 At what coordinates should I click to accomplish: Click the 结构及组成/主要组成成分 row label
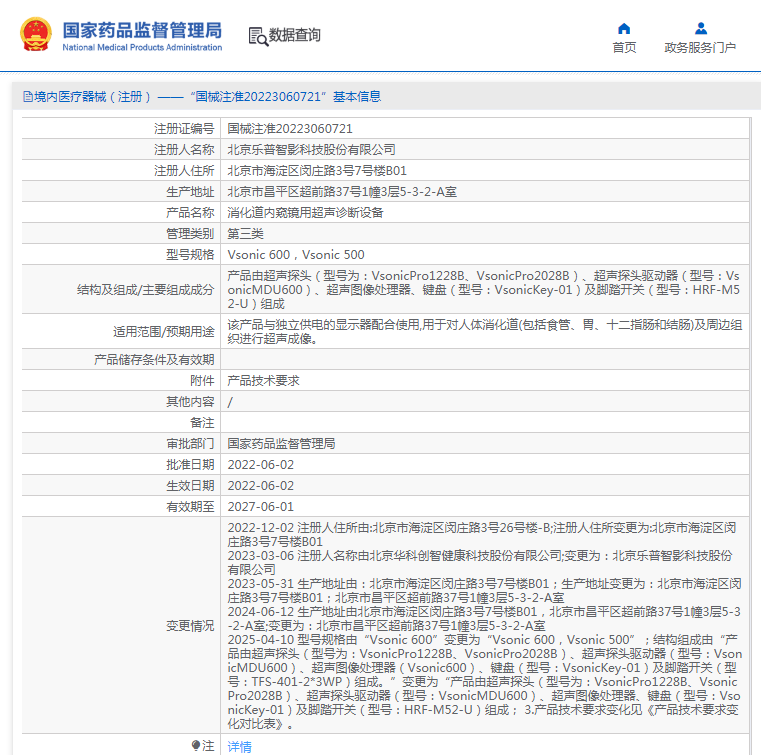tap(146, 290)
